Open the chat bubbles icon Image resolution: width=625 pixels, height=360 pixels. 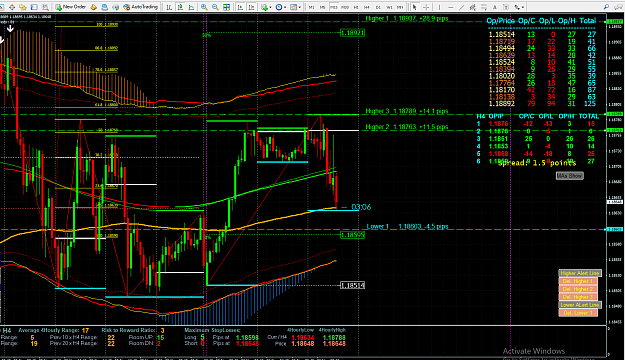coord(617,7)
